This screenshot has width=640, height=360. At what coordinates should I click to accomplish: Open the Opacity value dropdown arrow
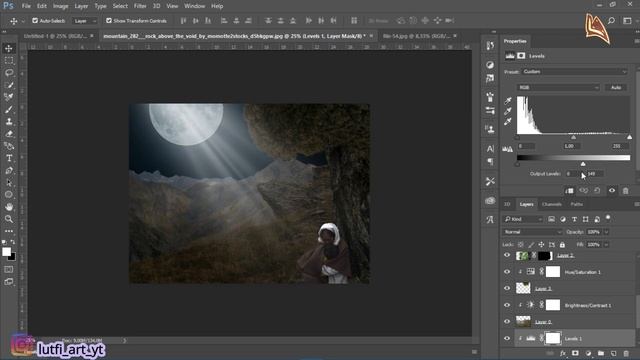pyautogui.click(x=606, y=232)
